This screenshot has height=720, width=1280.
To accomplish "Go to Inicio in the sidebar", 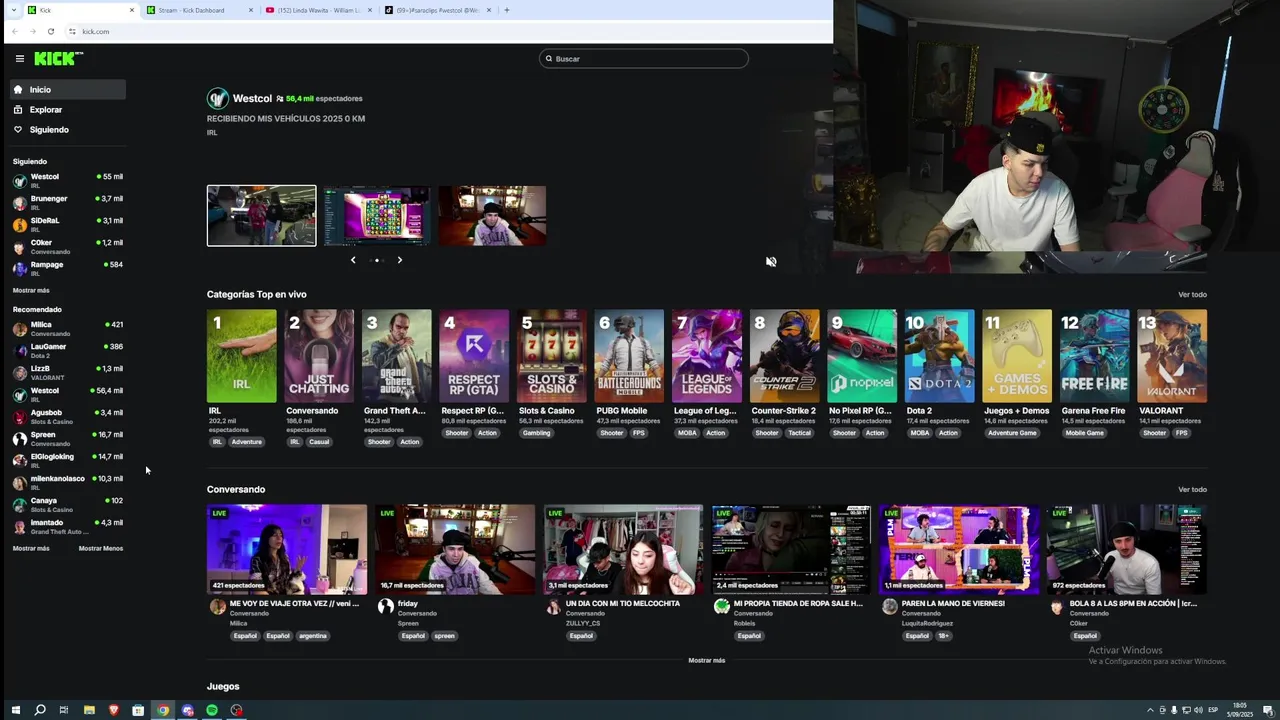I will click(68, 90).
